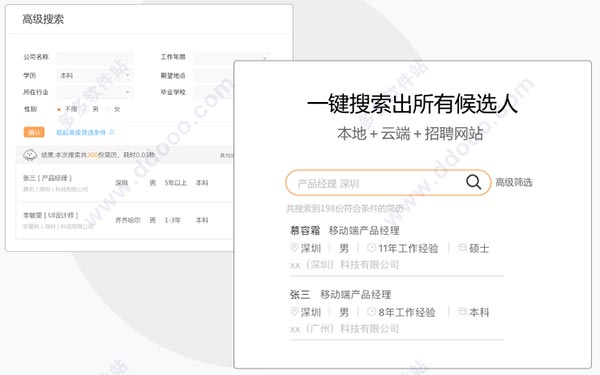Open the 工作年限 dropdown

pos(232,57)
